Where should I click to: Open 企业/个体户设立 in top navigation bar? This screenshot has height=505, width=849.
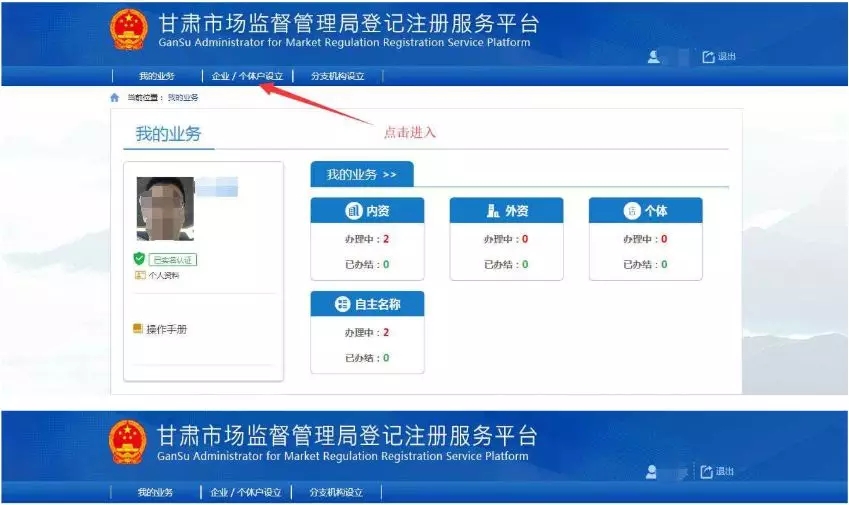coord(247,76)
